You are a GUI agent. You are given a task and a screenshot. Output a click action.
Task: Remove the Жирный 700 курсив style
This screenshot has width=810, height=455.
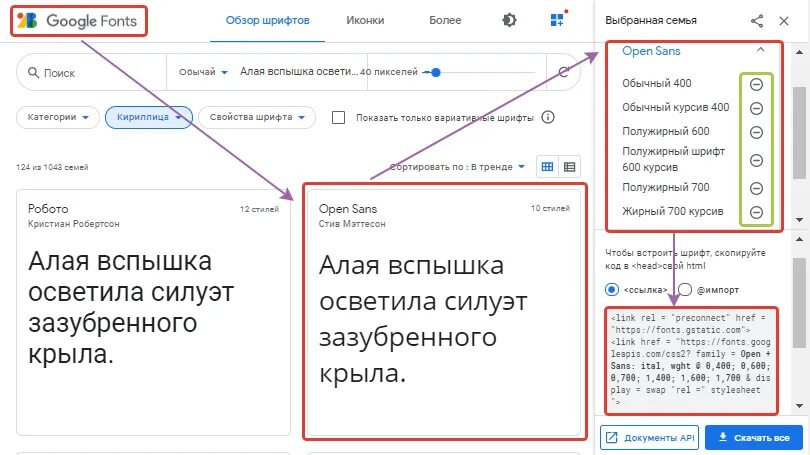click(756, 212)
